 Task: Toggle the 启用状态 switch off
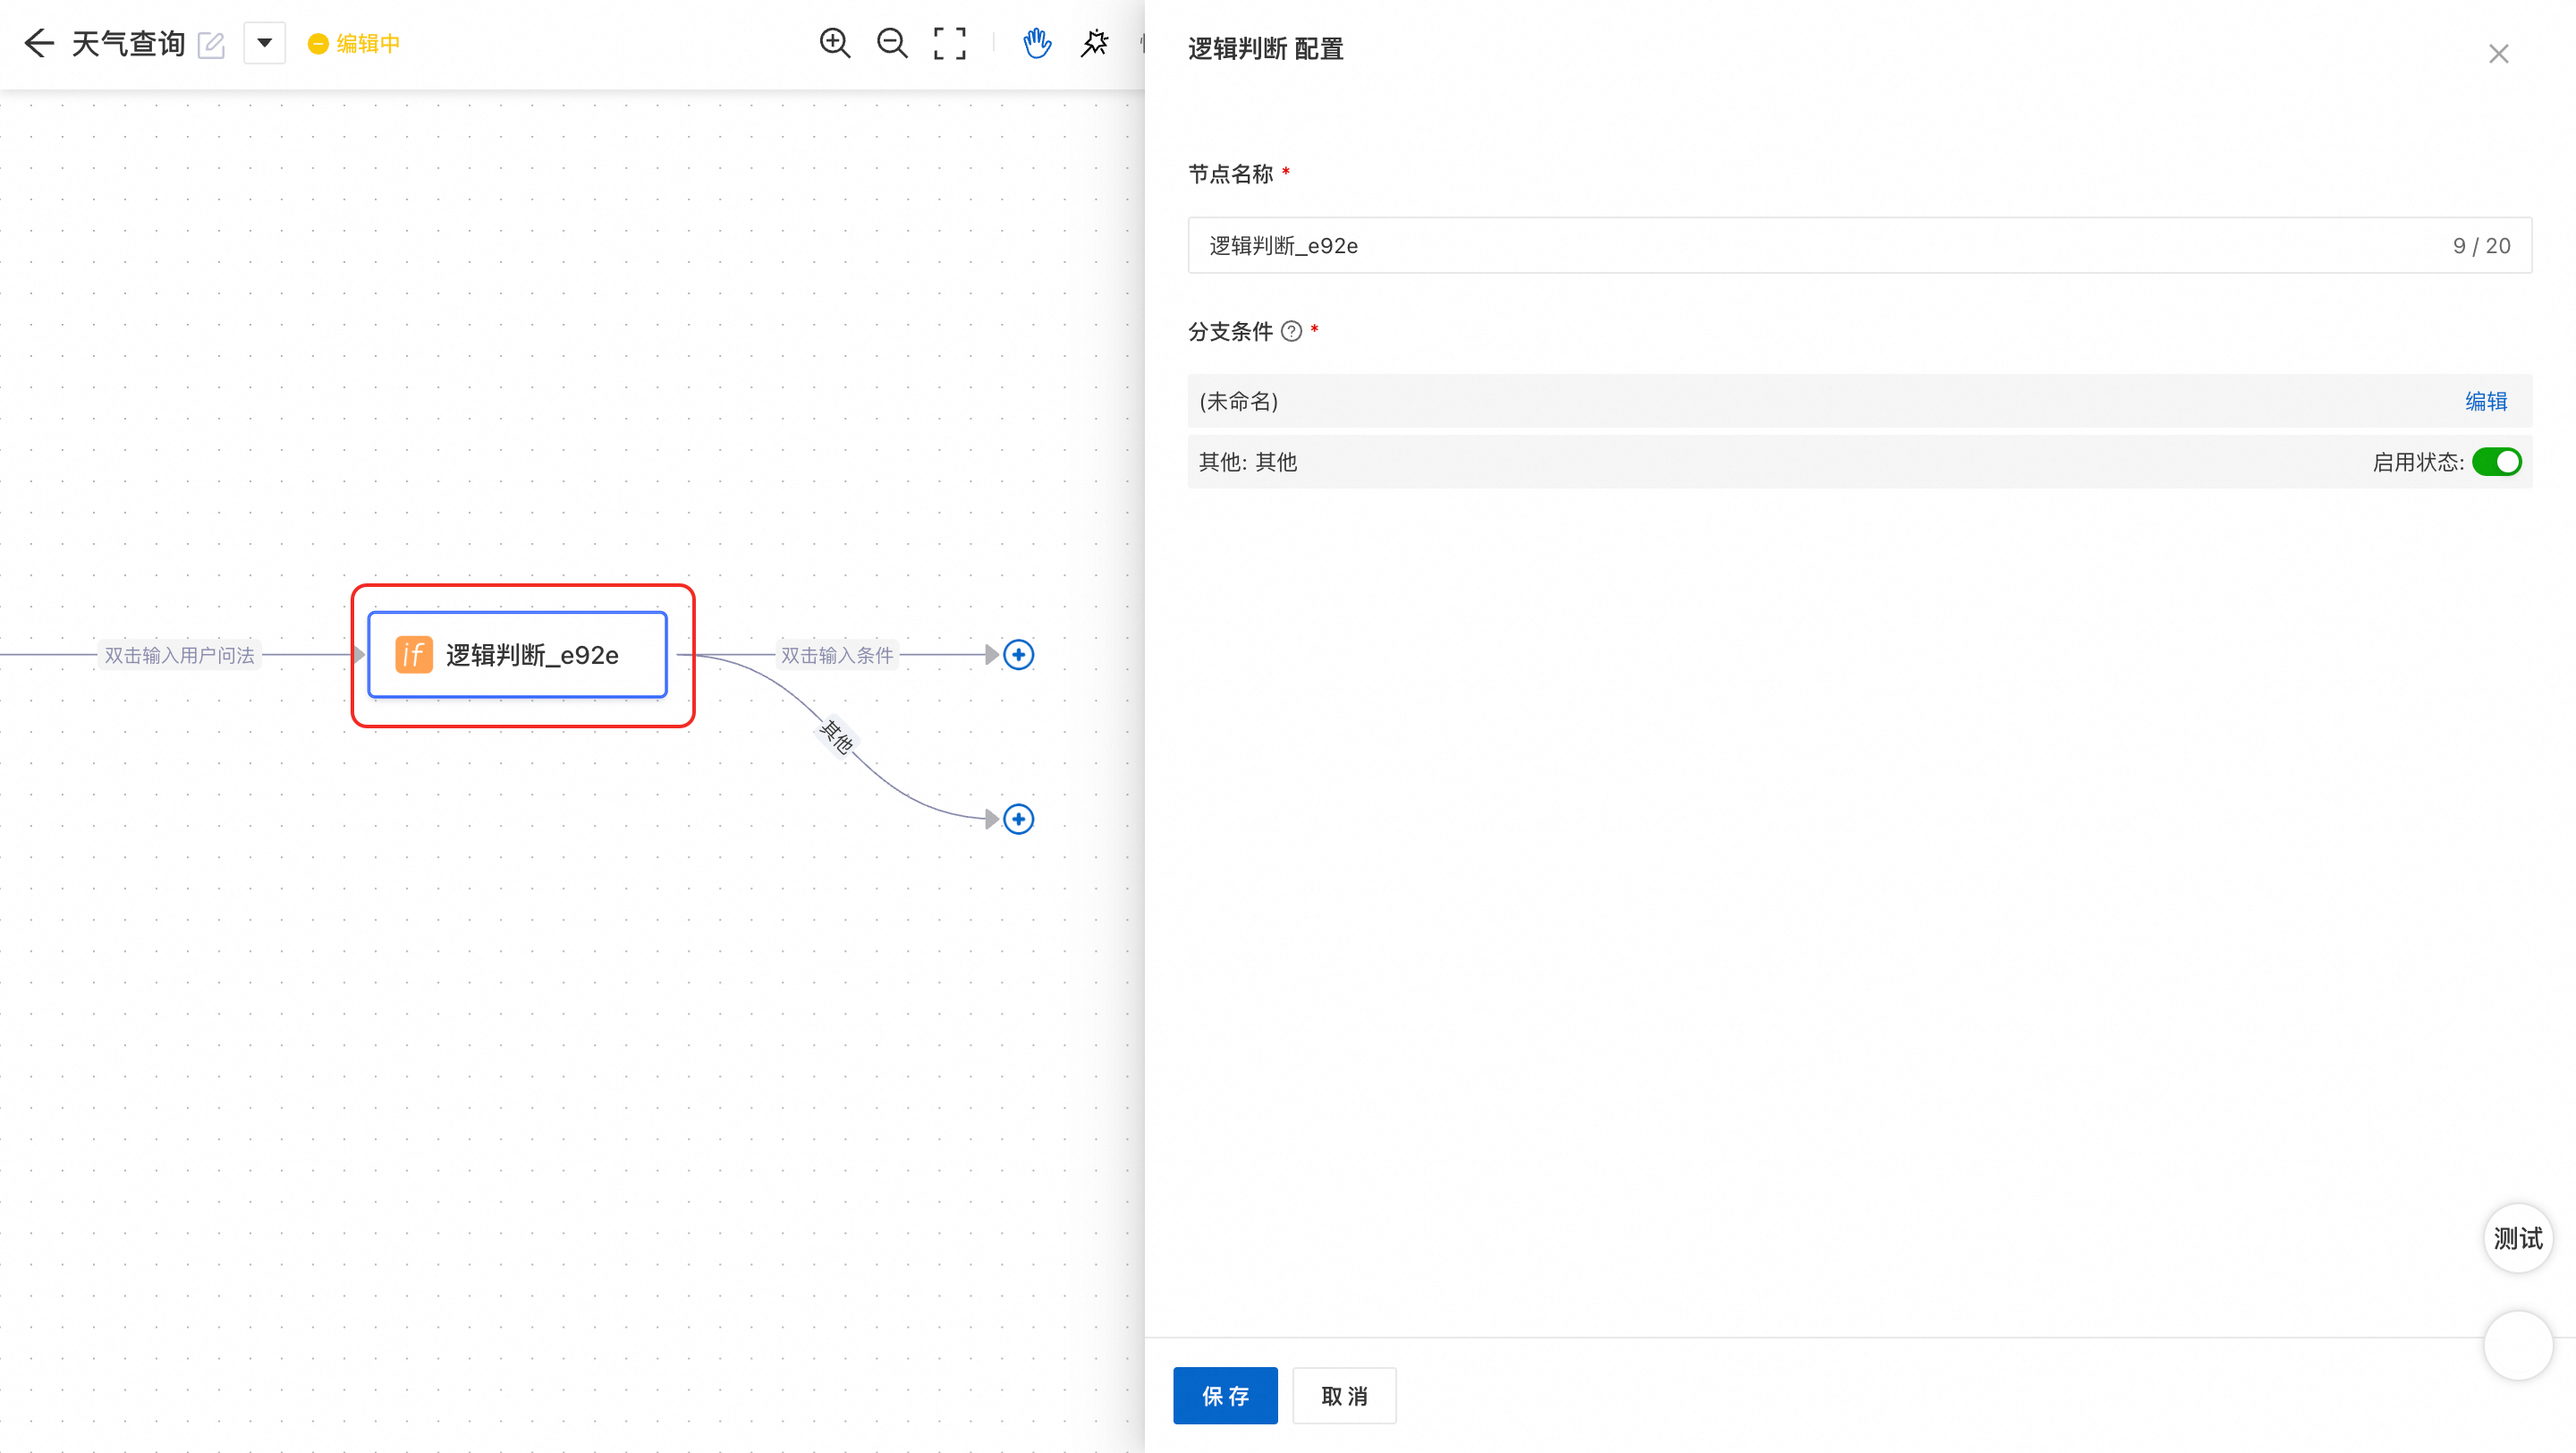[x=2497, y=462]
